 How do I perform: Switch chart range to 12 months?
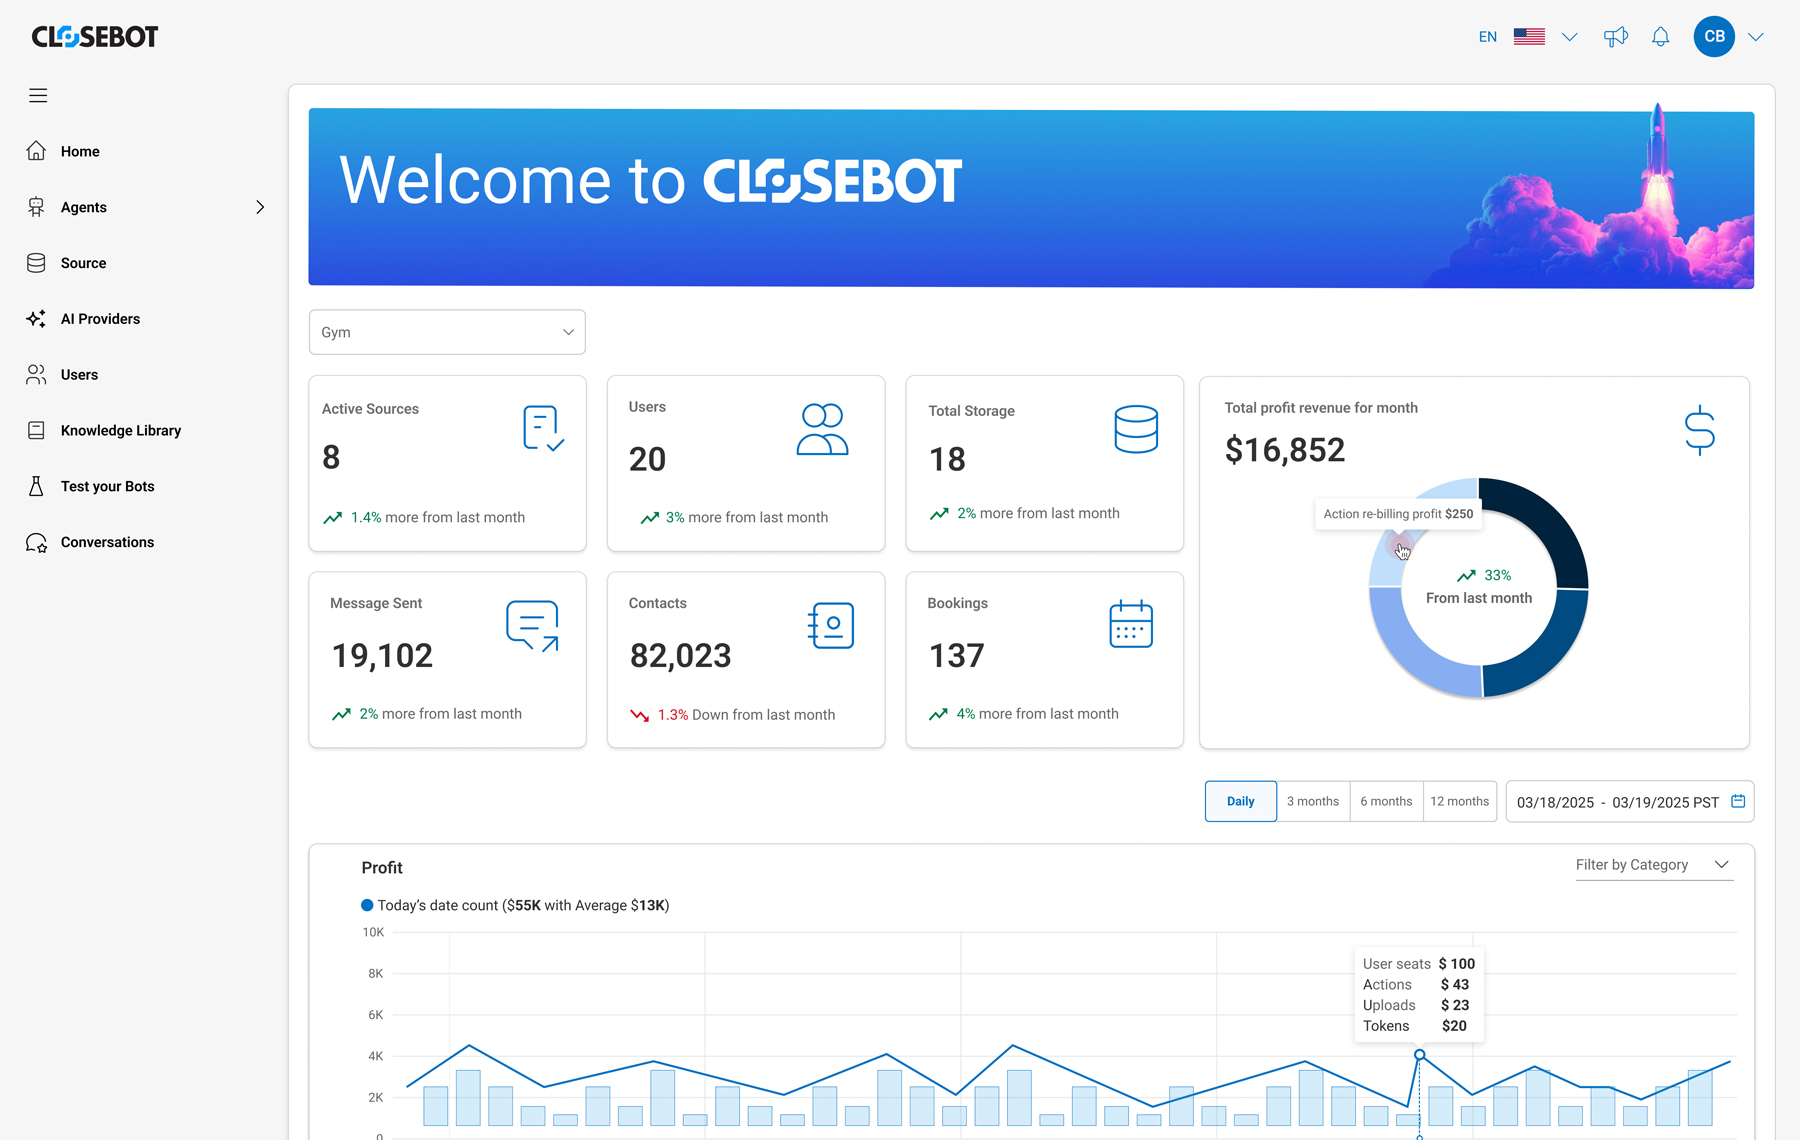[x=1459, y=801]
